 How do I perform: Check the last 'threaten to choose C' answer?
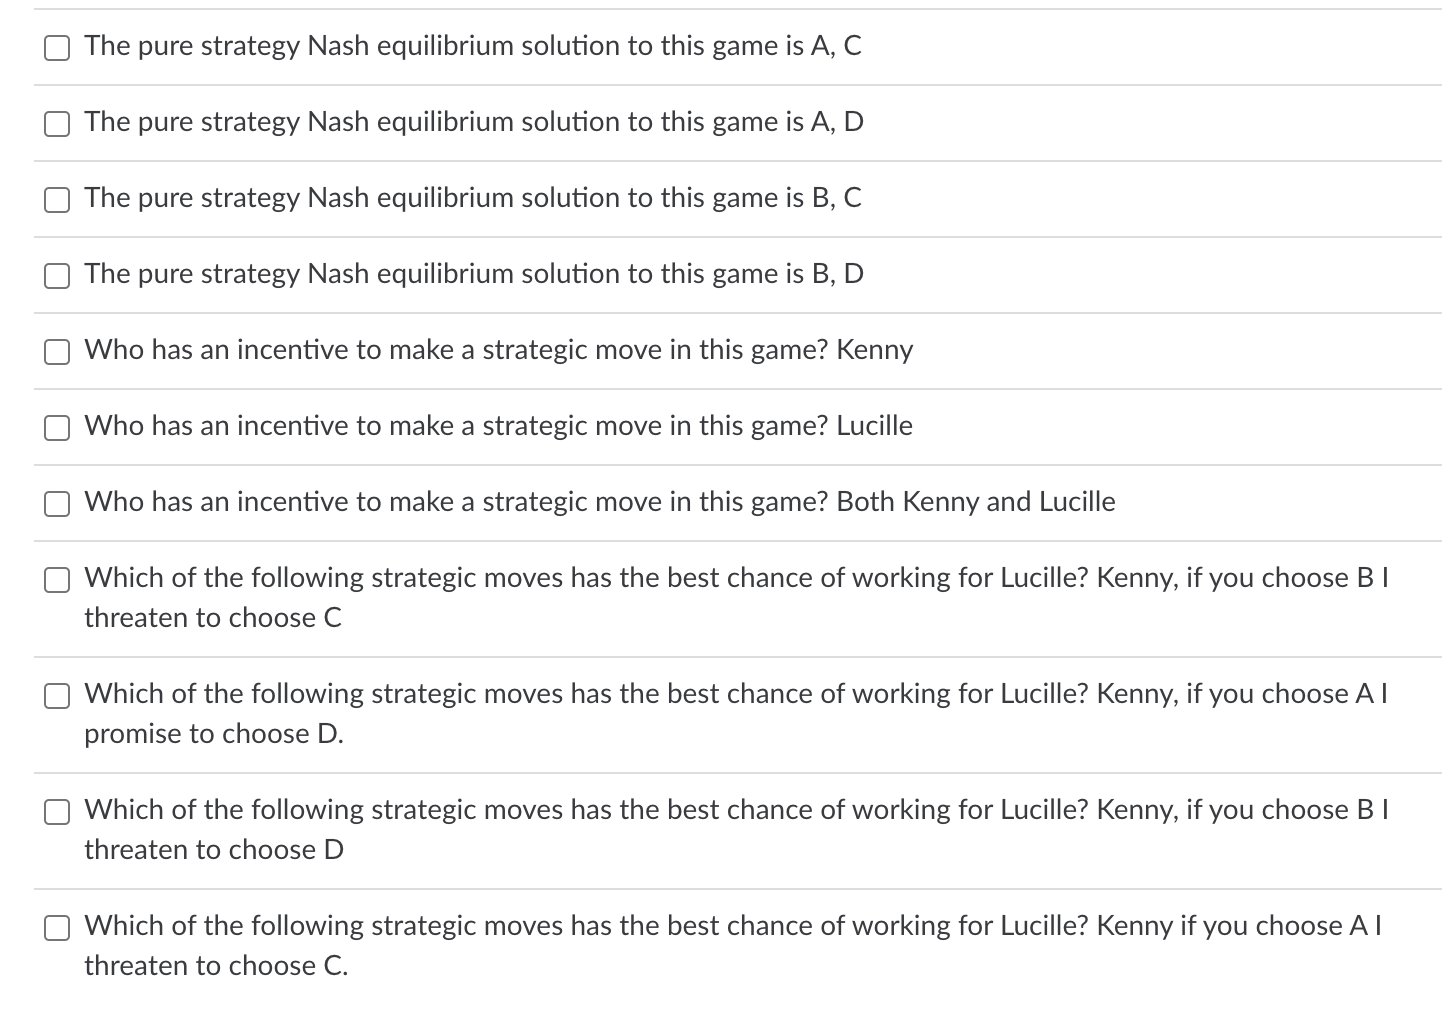tap(57, 928)
